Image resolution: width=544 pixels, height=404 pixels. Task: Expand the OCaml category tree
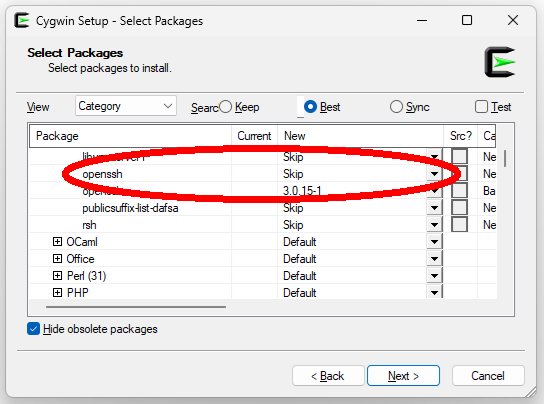57,242
